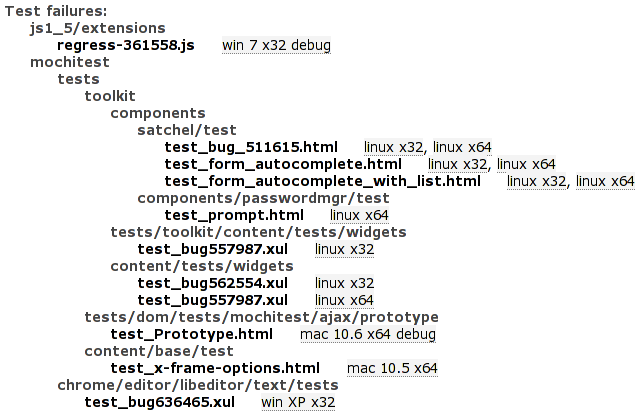Select components/passwordmgr/test folder node
This screenshot has width=640, height=413.
[263, 198]
